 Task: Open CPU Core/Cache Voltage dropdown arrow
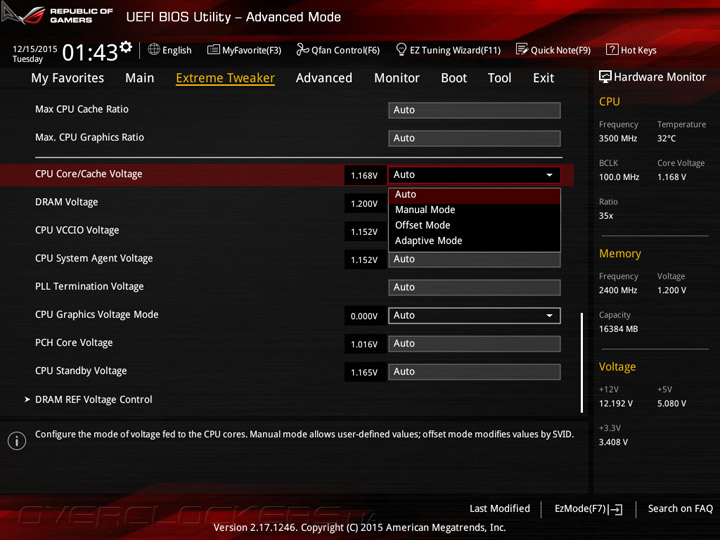pos(549,175)
